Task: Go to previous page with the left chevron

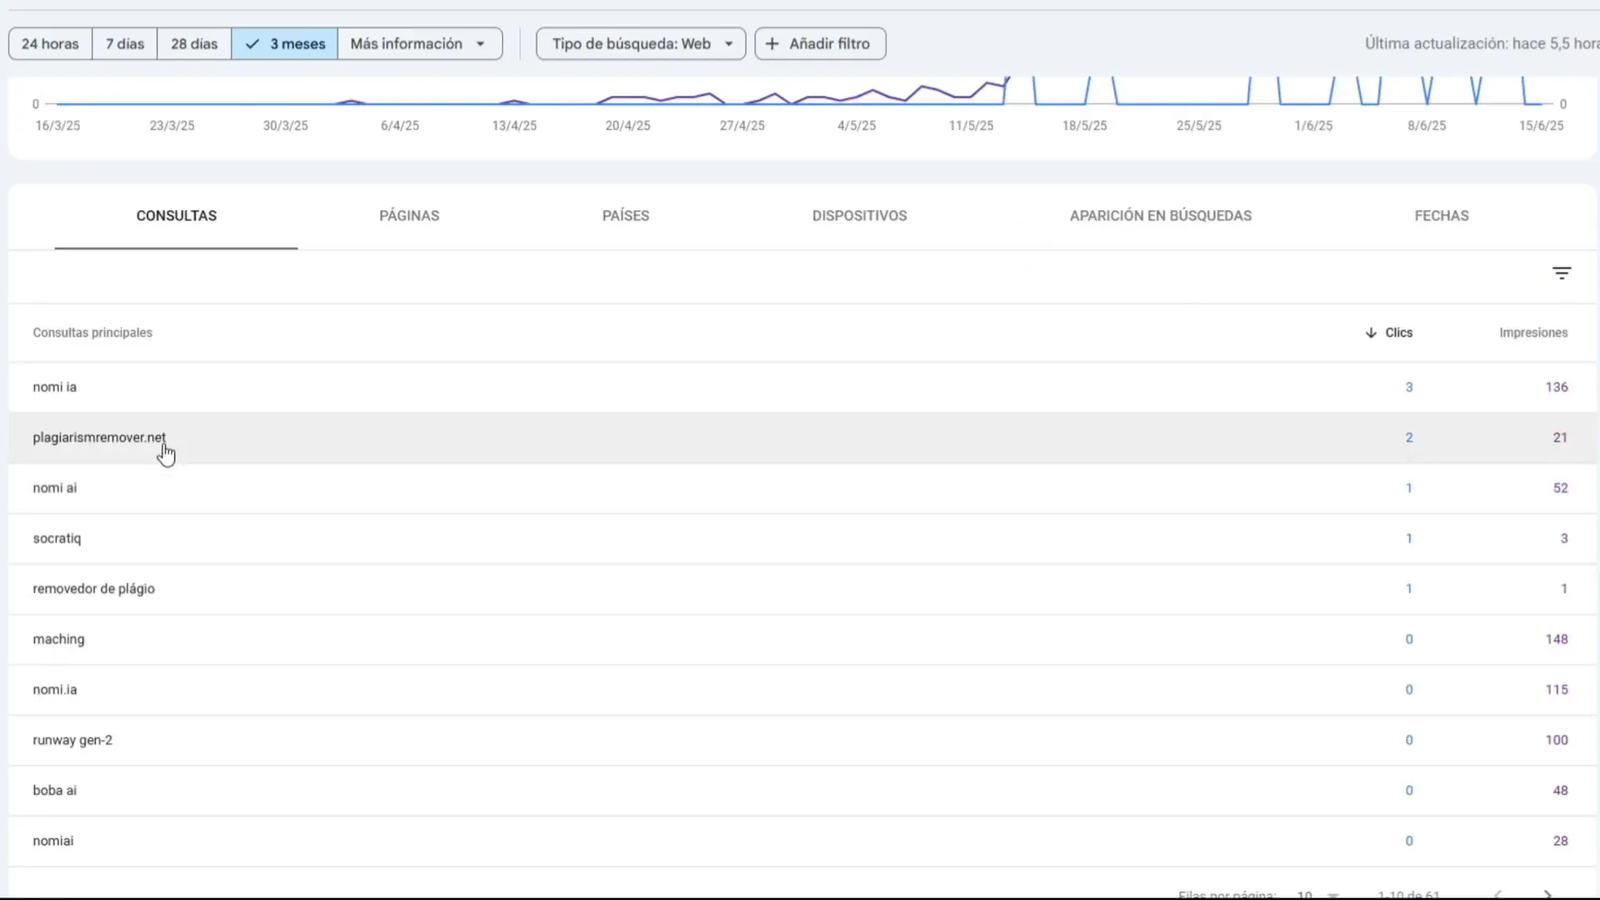Action: point(1497,893)
